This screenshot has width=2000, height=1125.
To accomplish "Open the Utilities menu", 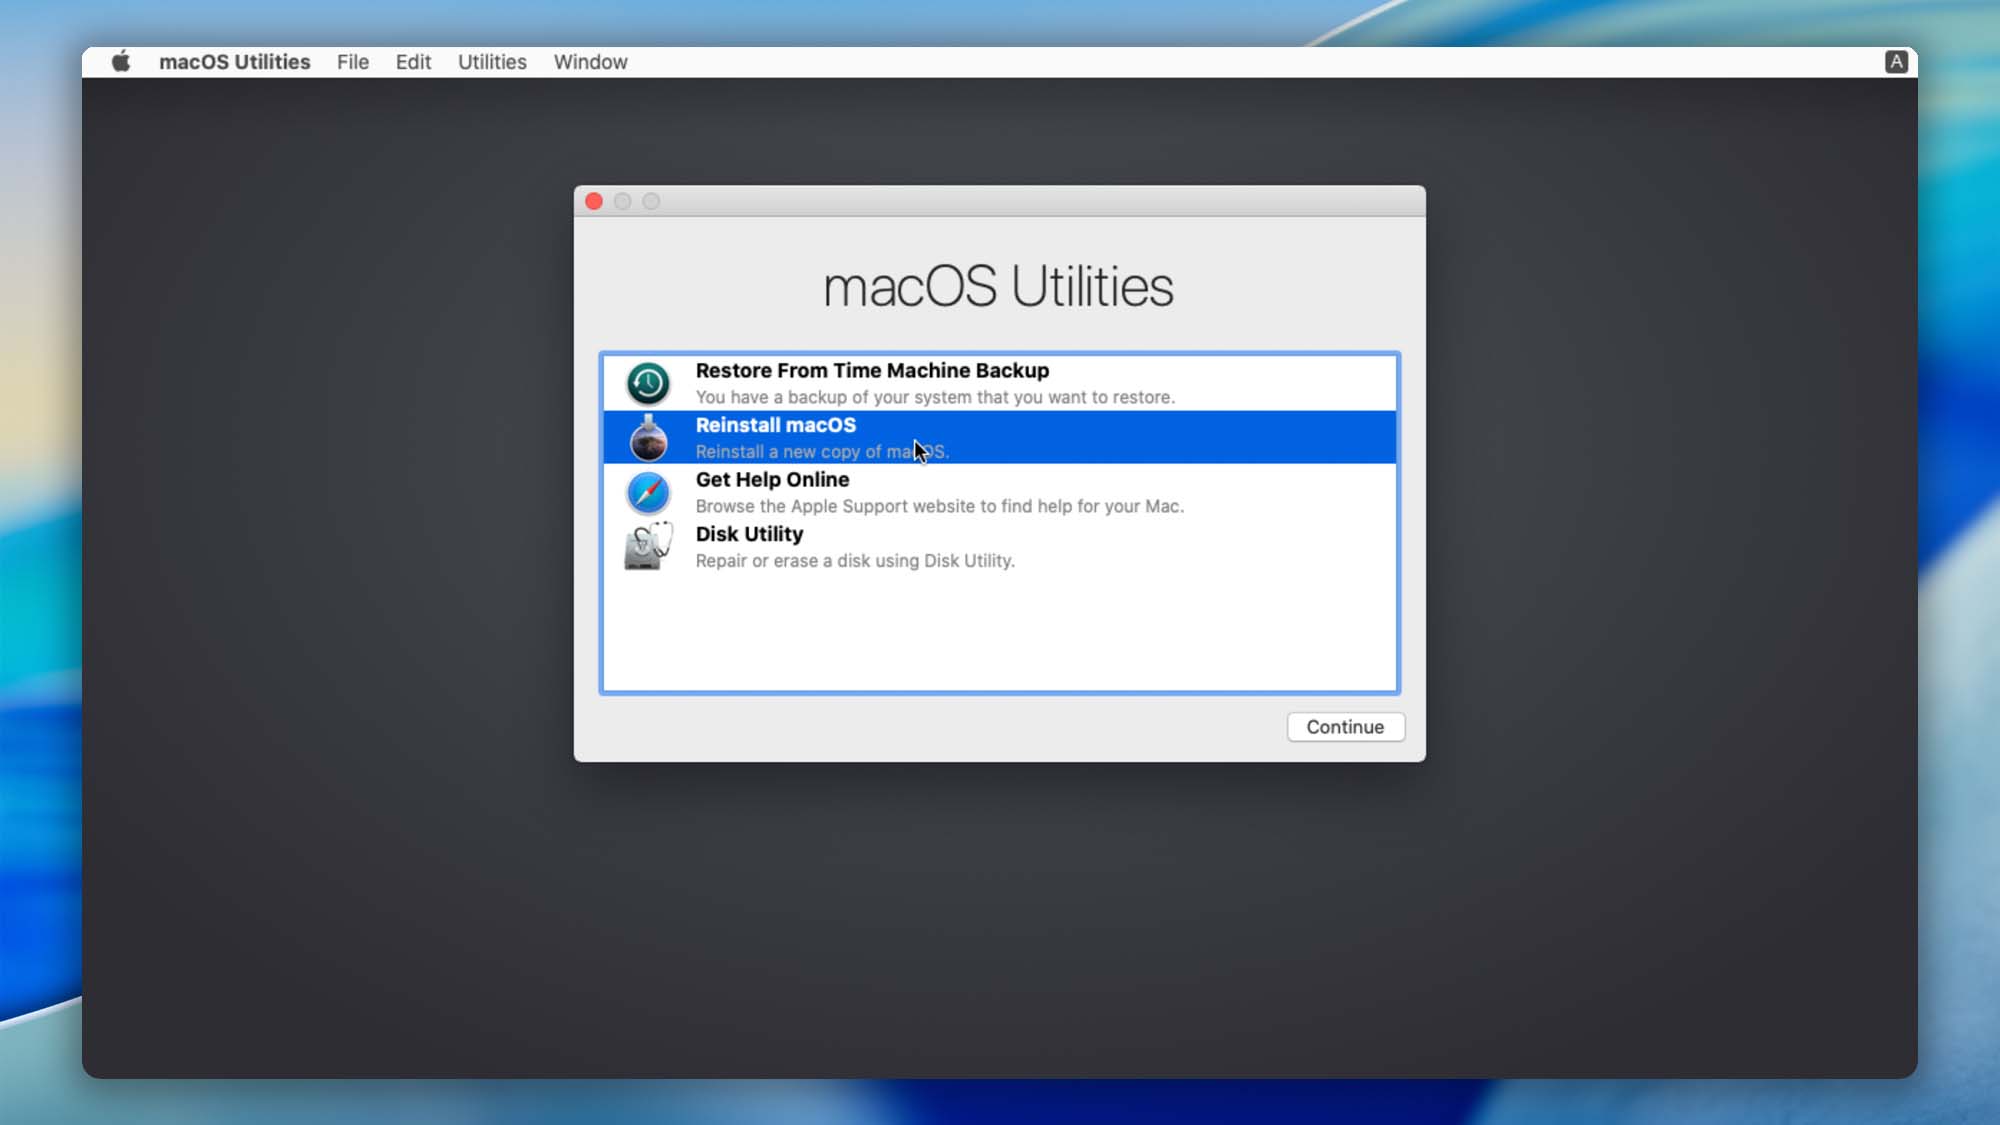I will point(492,62).
